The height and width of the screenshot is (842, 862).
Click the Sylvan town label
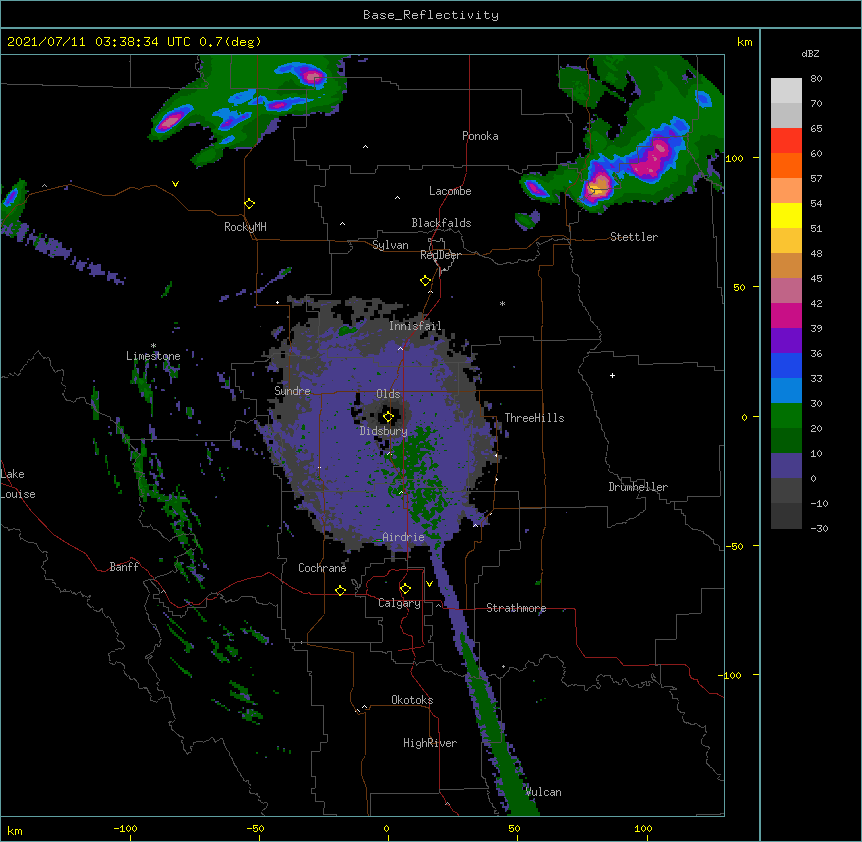point(390,245)
